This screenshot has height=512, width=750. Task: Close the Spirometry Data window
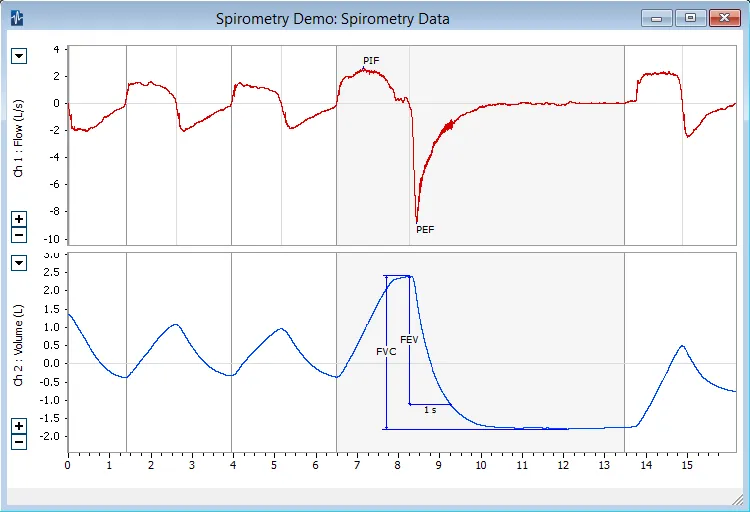coord(722,18)
